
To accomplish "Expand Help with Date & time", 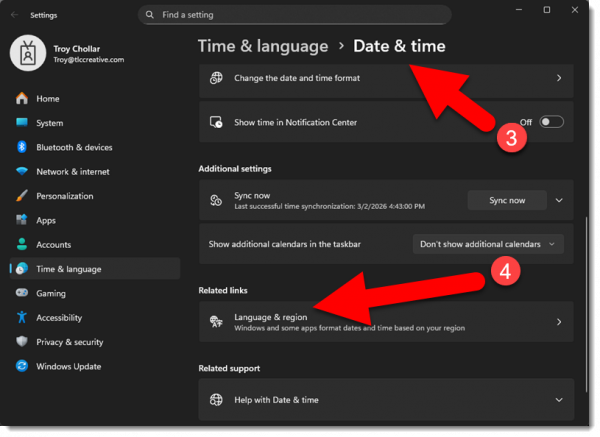I will [x=385, y=400].
